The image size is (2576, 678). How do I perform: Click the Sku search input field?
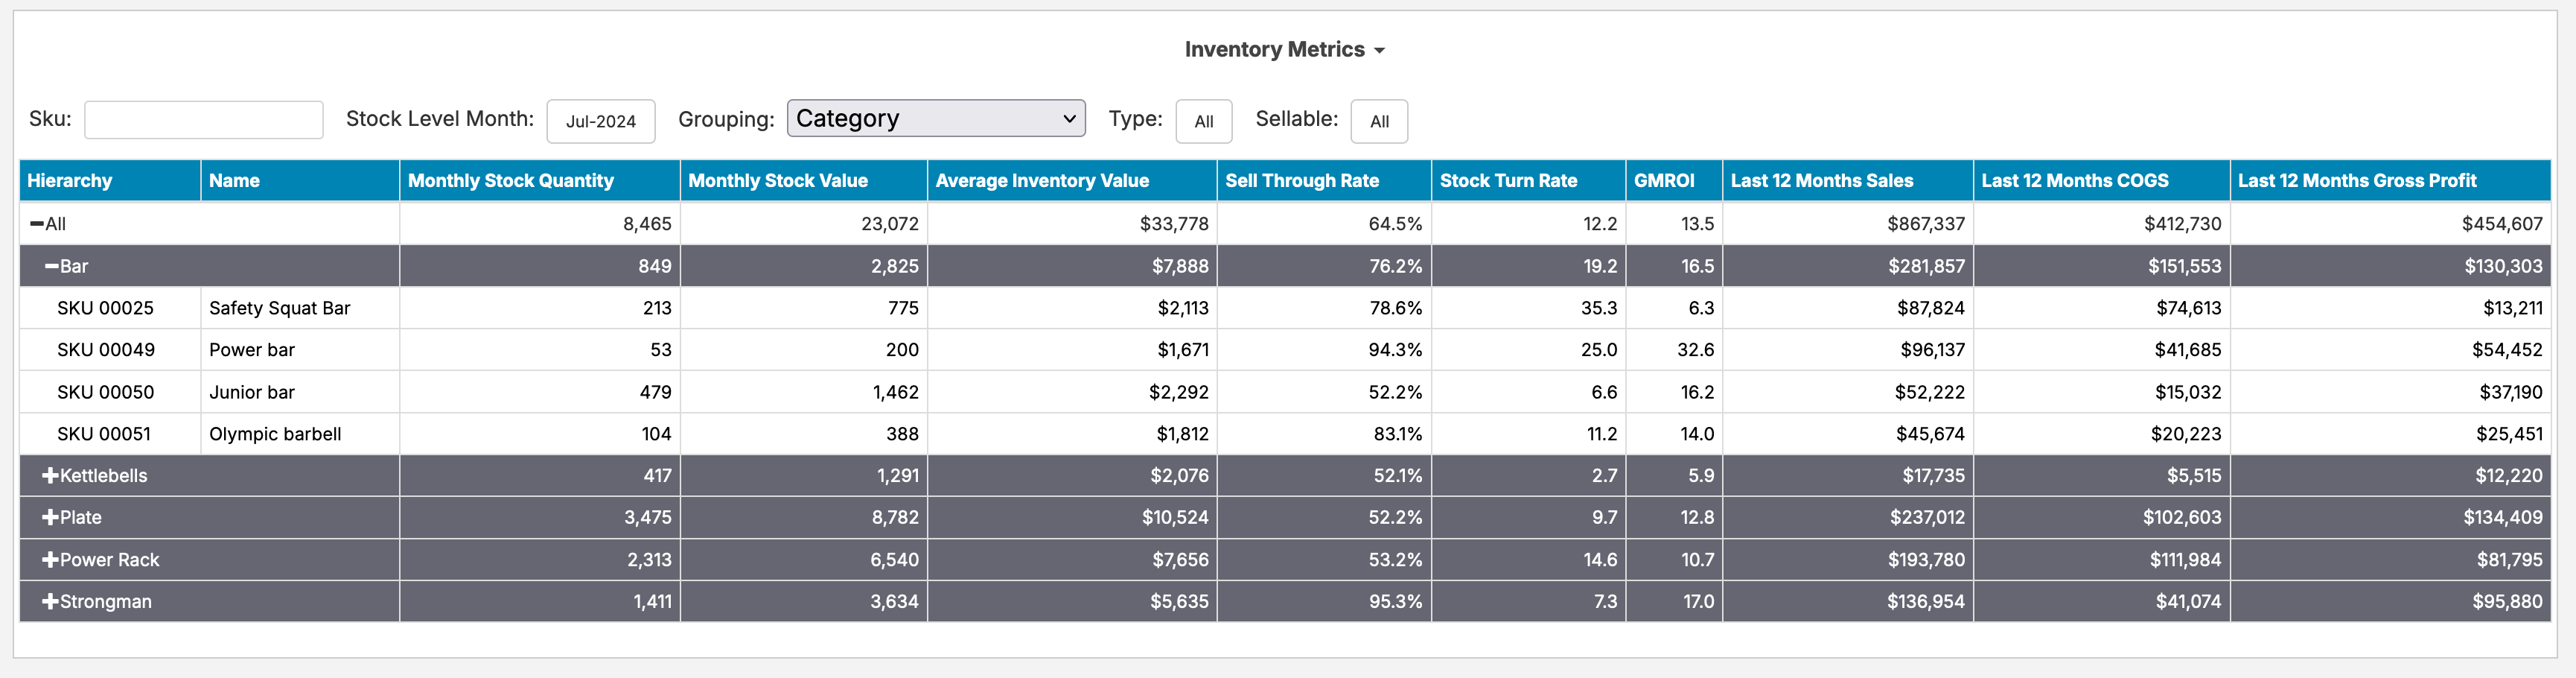pyautogui.click(x=203, y=120)
